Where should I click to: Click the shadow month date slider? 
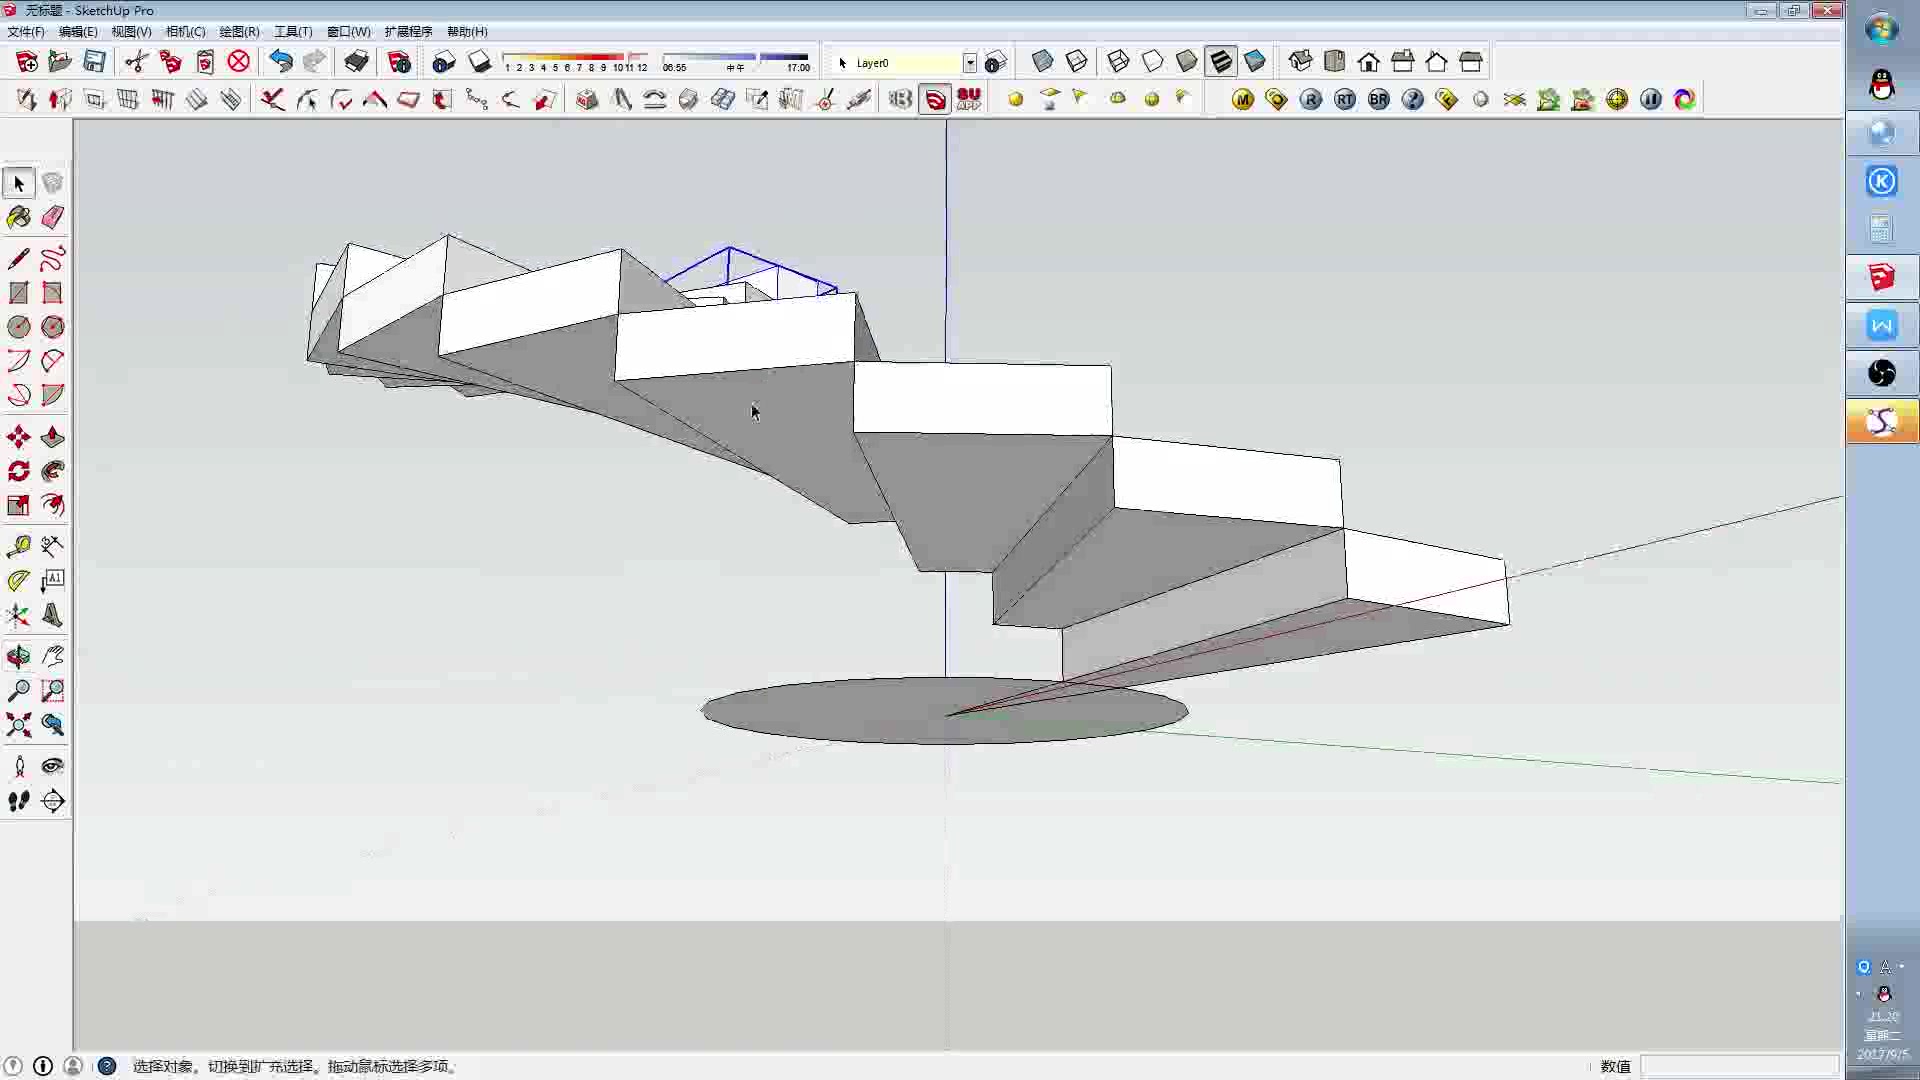pos(575,58)
